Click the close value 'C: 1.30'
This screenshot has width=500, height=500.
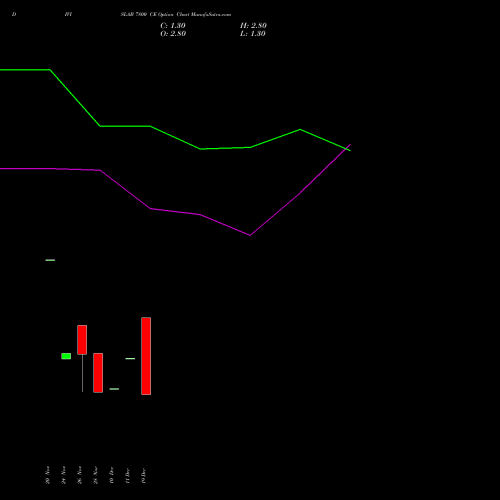tap(173, 26)
